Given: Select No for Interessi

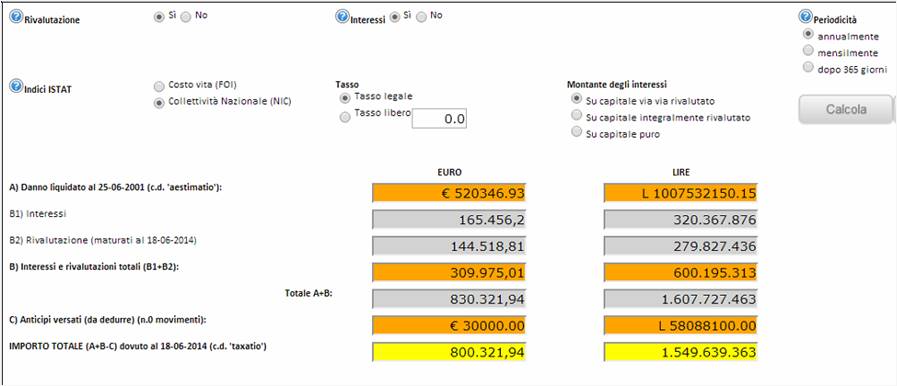Looking at the screenshot, I should click(x=422, y=17).
